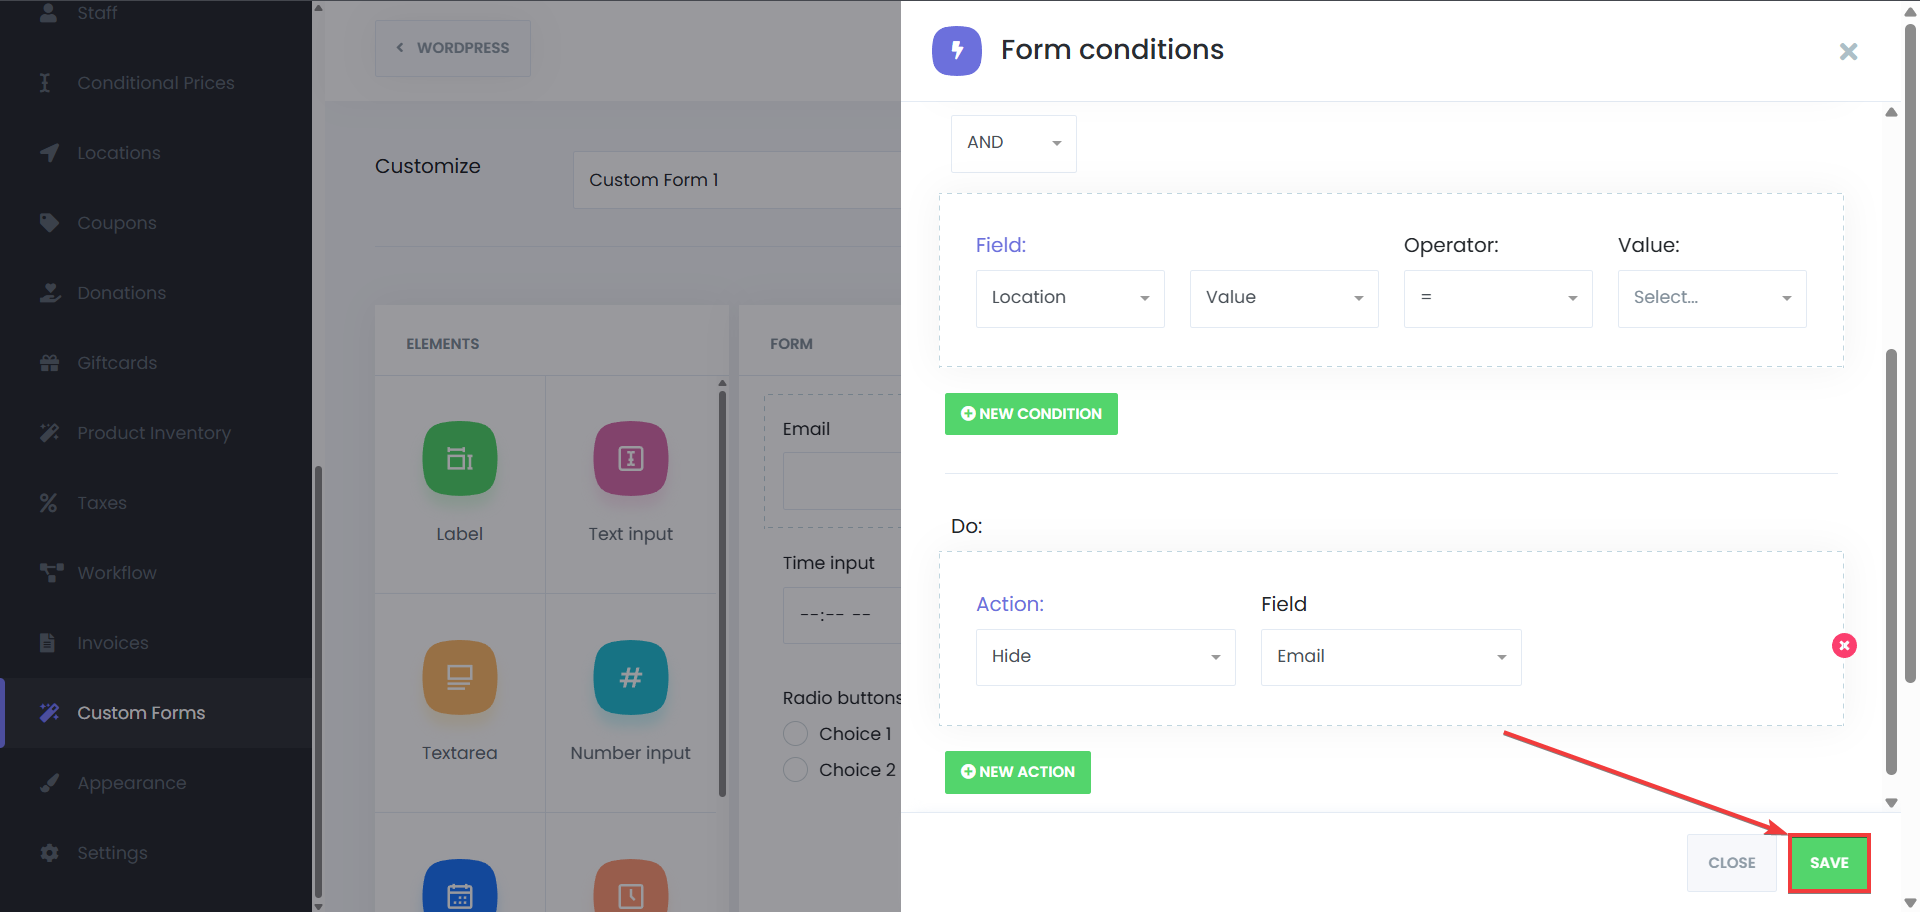
Task: Click the conditions panel vertical scrollbar
Action: click(x=1891, y=560)
